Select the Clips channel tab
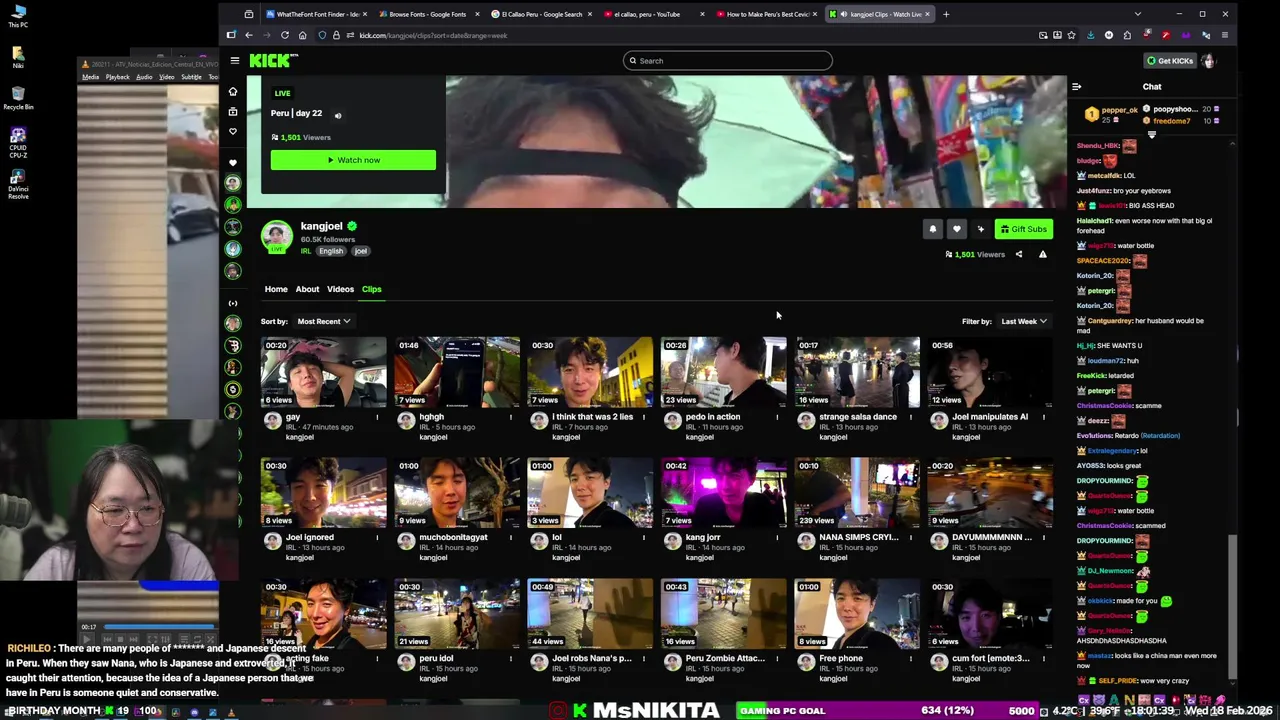The height and width of the screenshot is (720, 1280). pos(371,289)
